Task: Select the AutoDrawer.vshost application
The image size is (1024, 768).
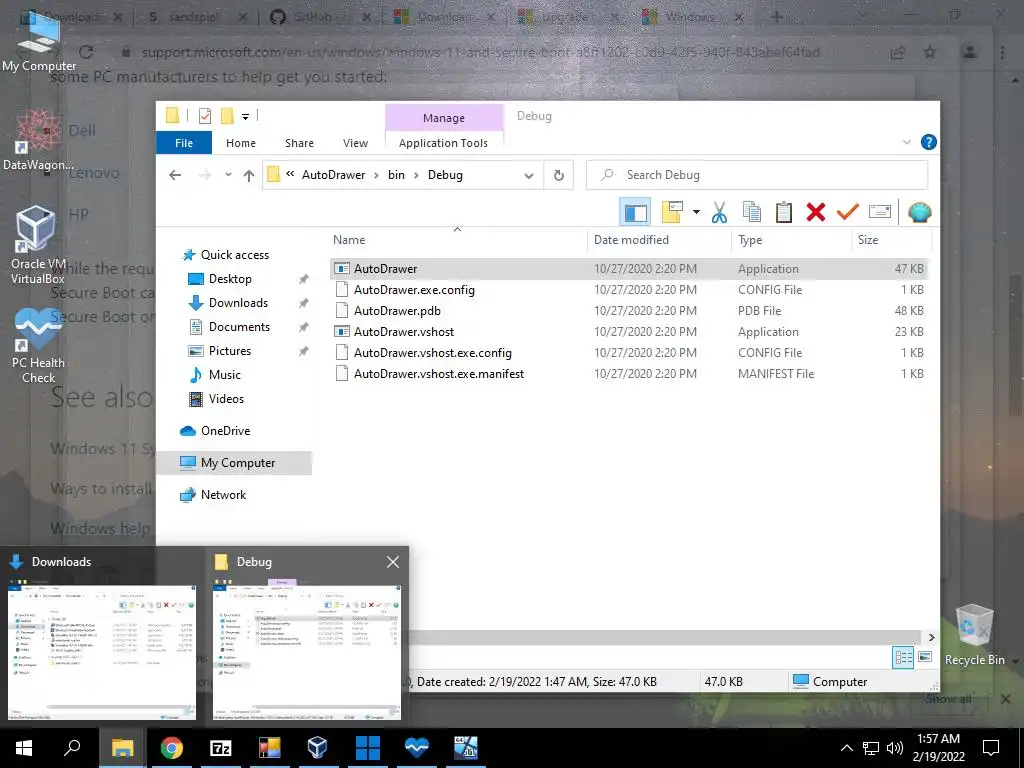Action: (628, 331)
